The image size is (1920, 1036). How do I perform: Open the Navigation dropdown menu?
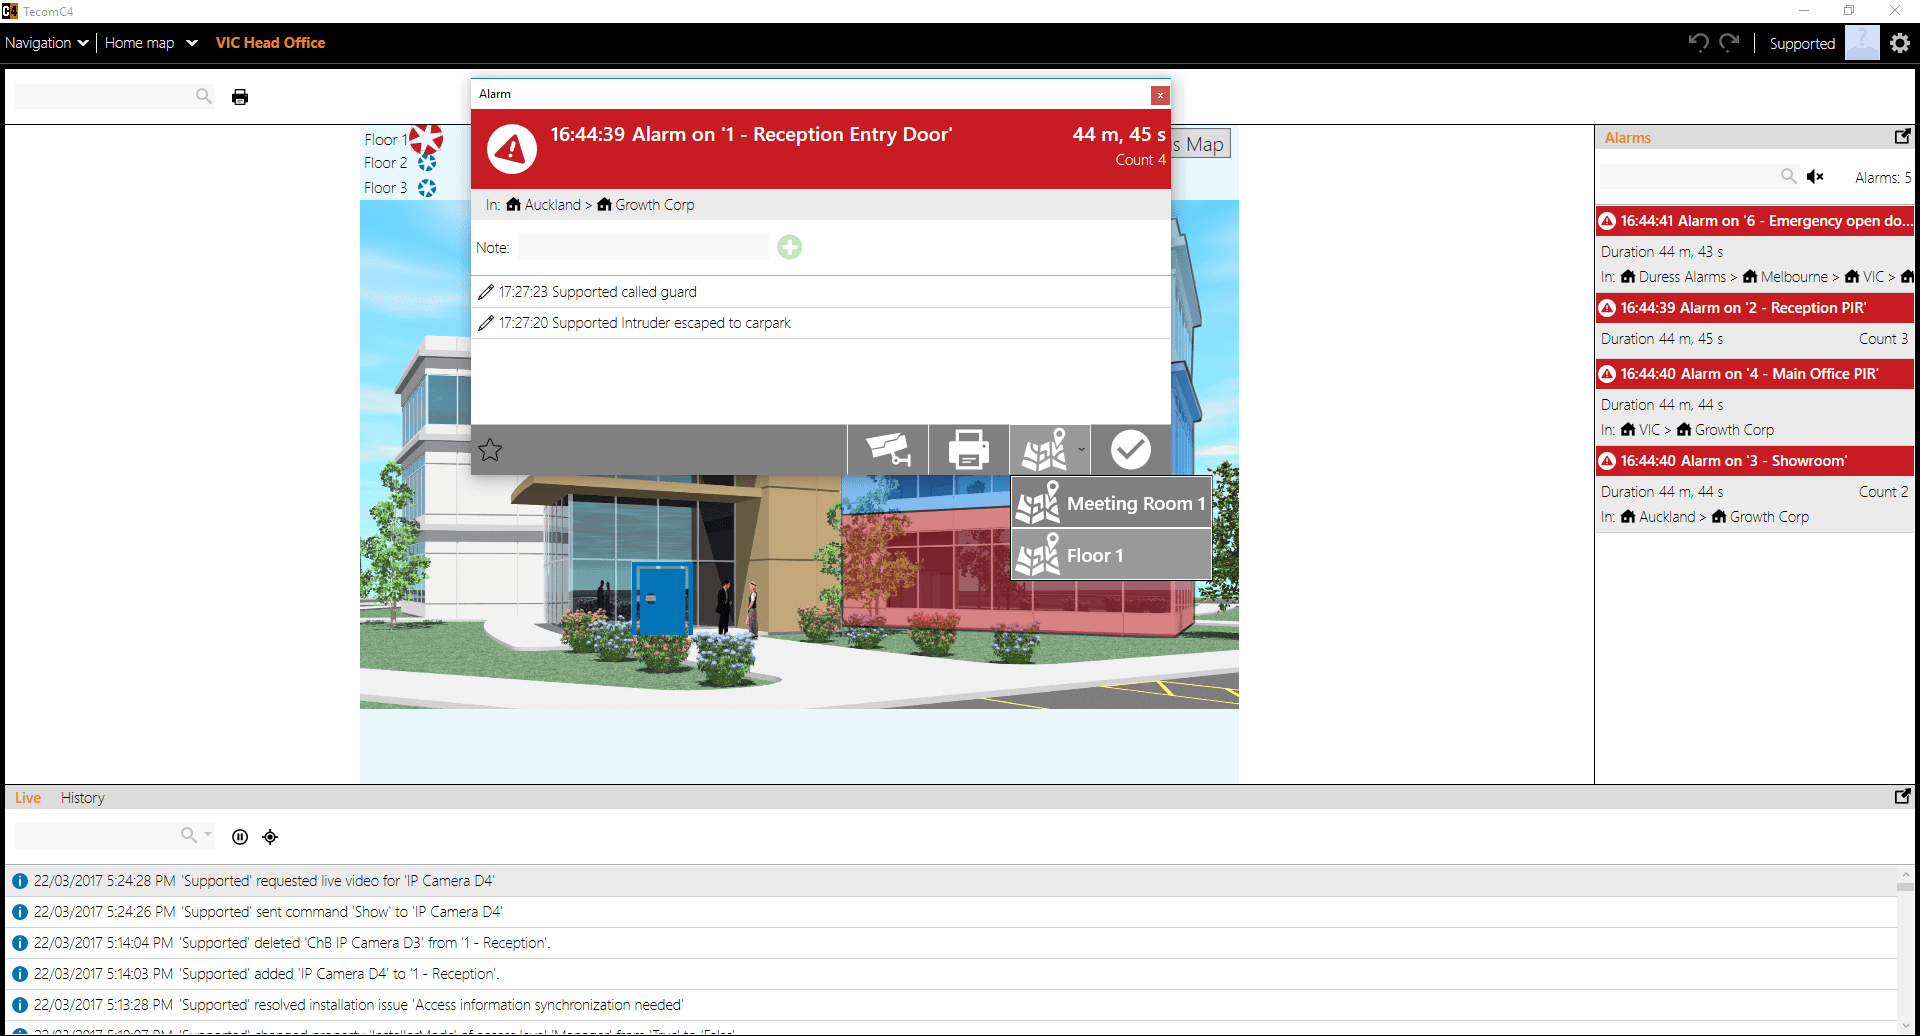click(47, 43)
